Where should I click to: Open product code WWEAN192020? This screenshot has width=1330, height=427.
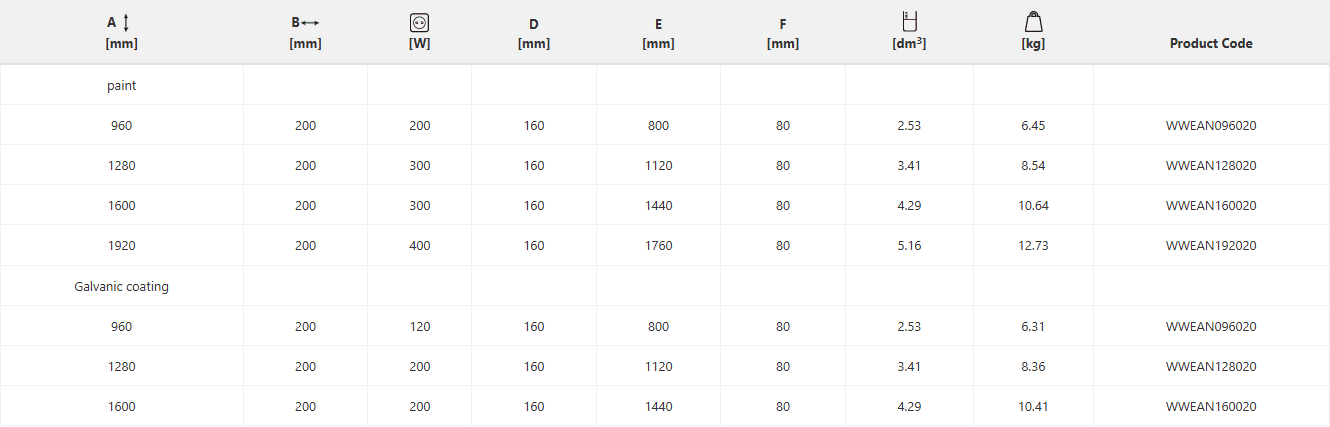[1211, 246]
